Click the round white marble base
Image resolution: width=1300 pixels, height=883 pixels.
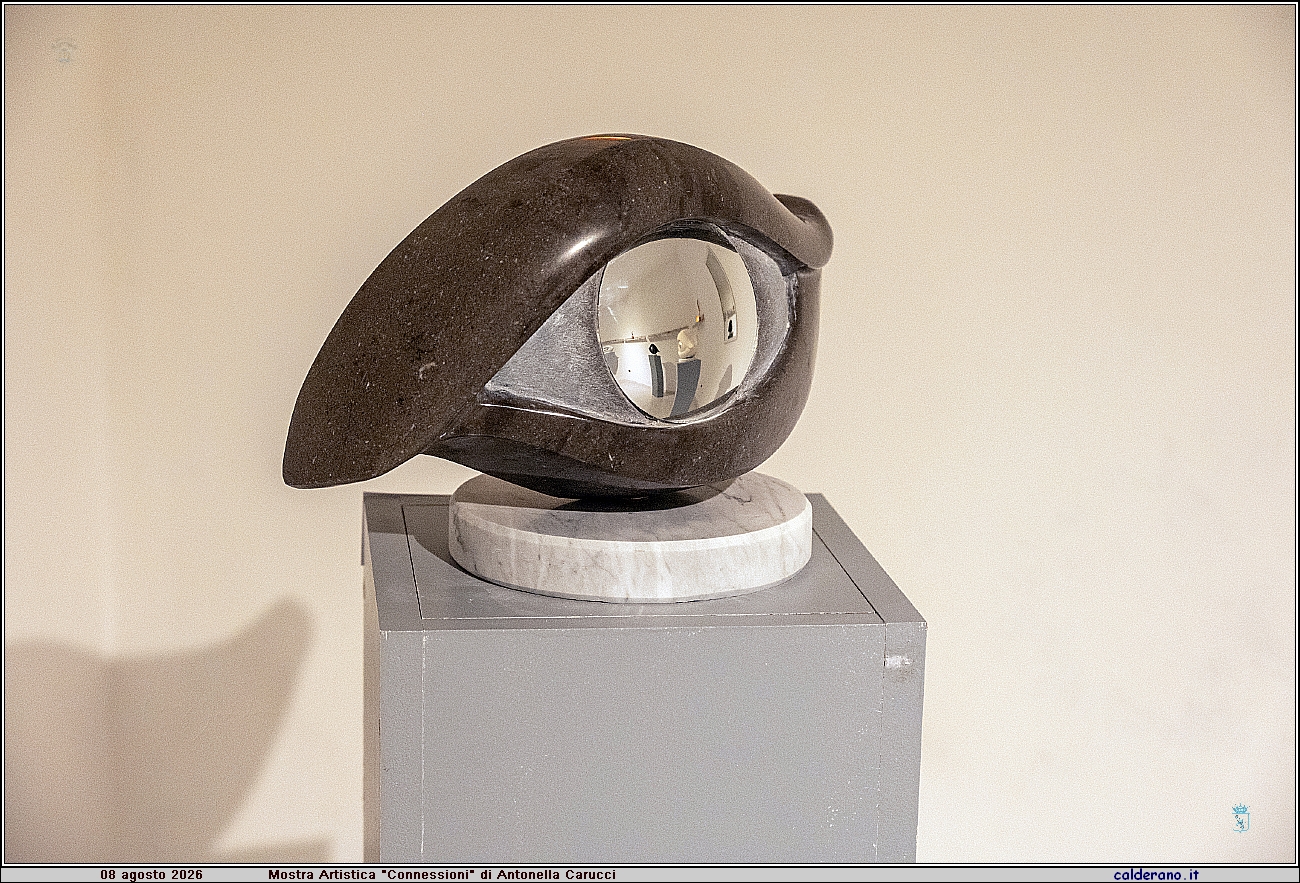630,538
